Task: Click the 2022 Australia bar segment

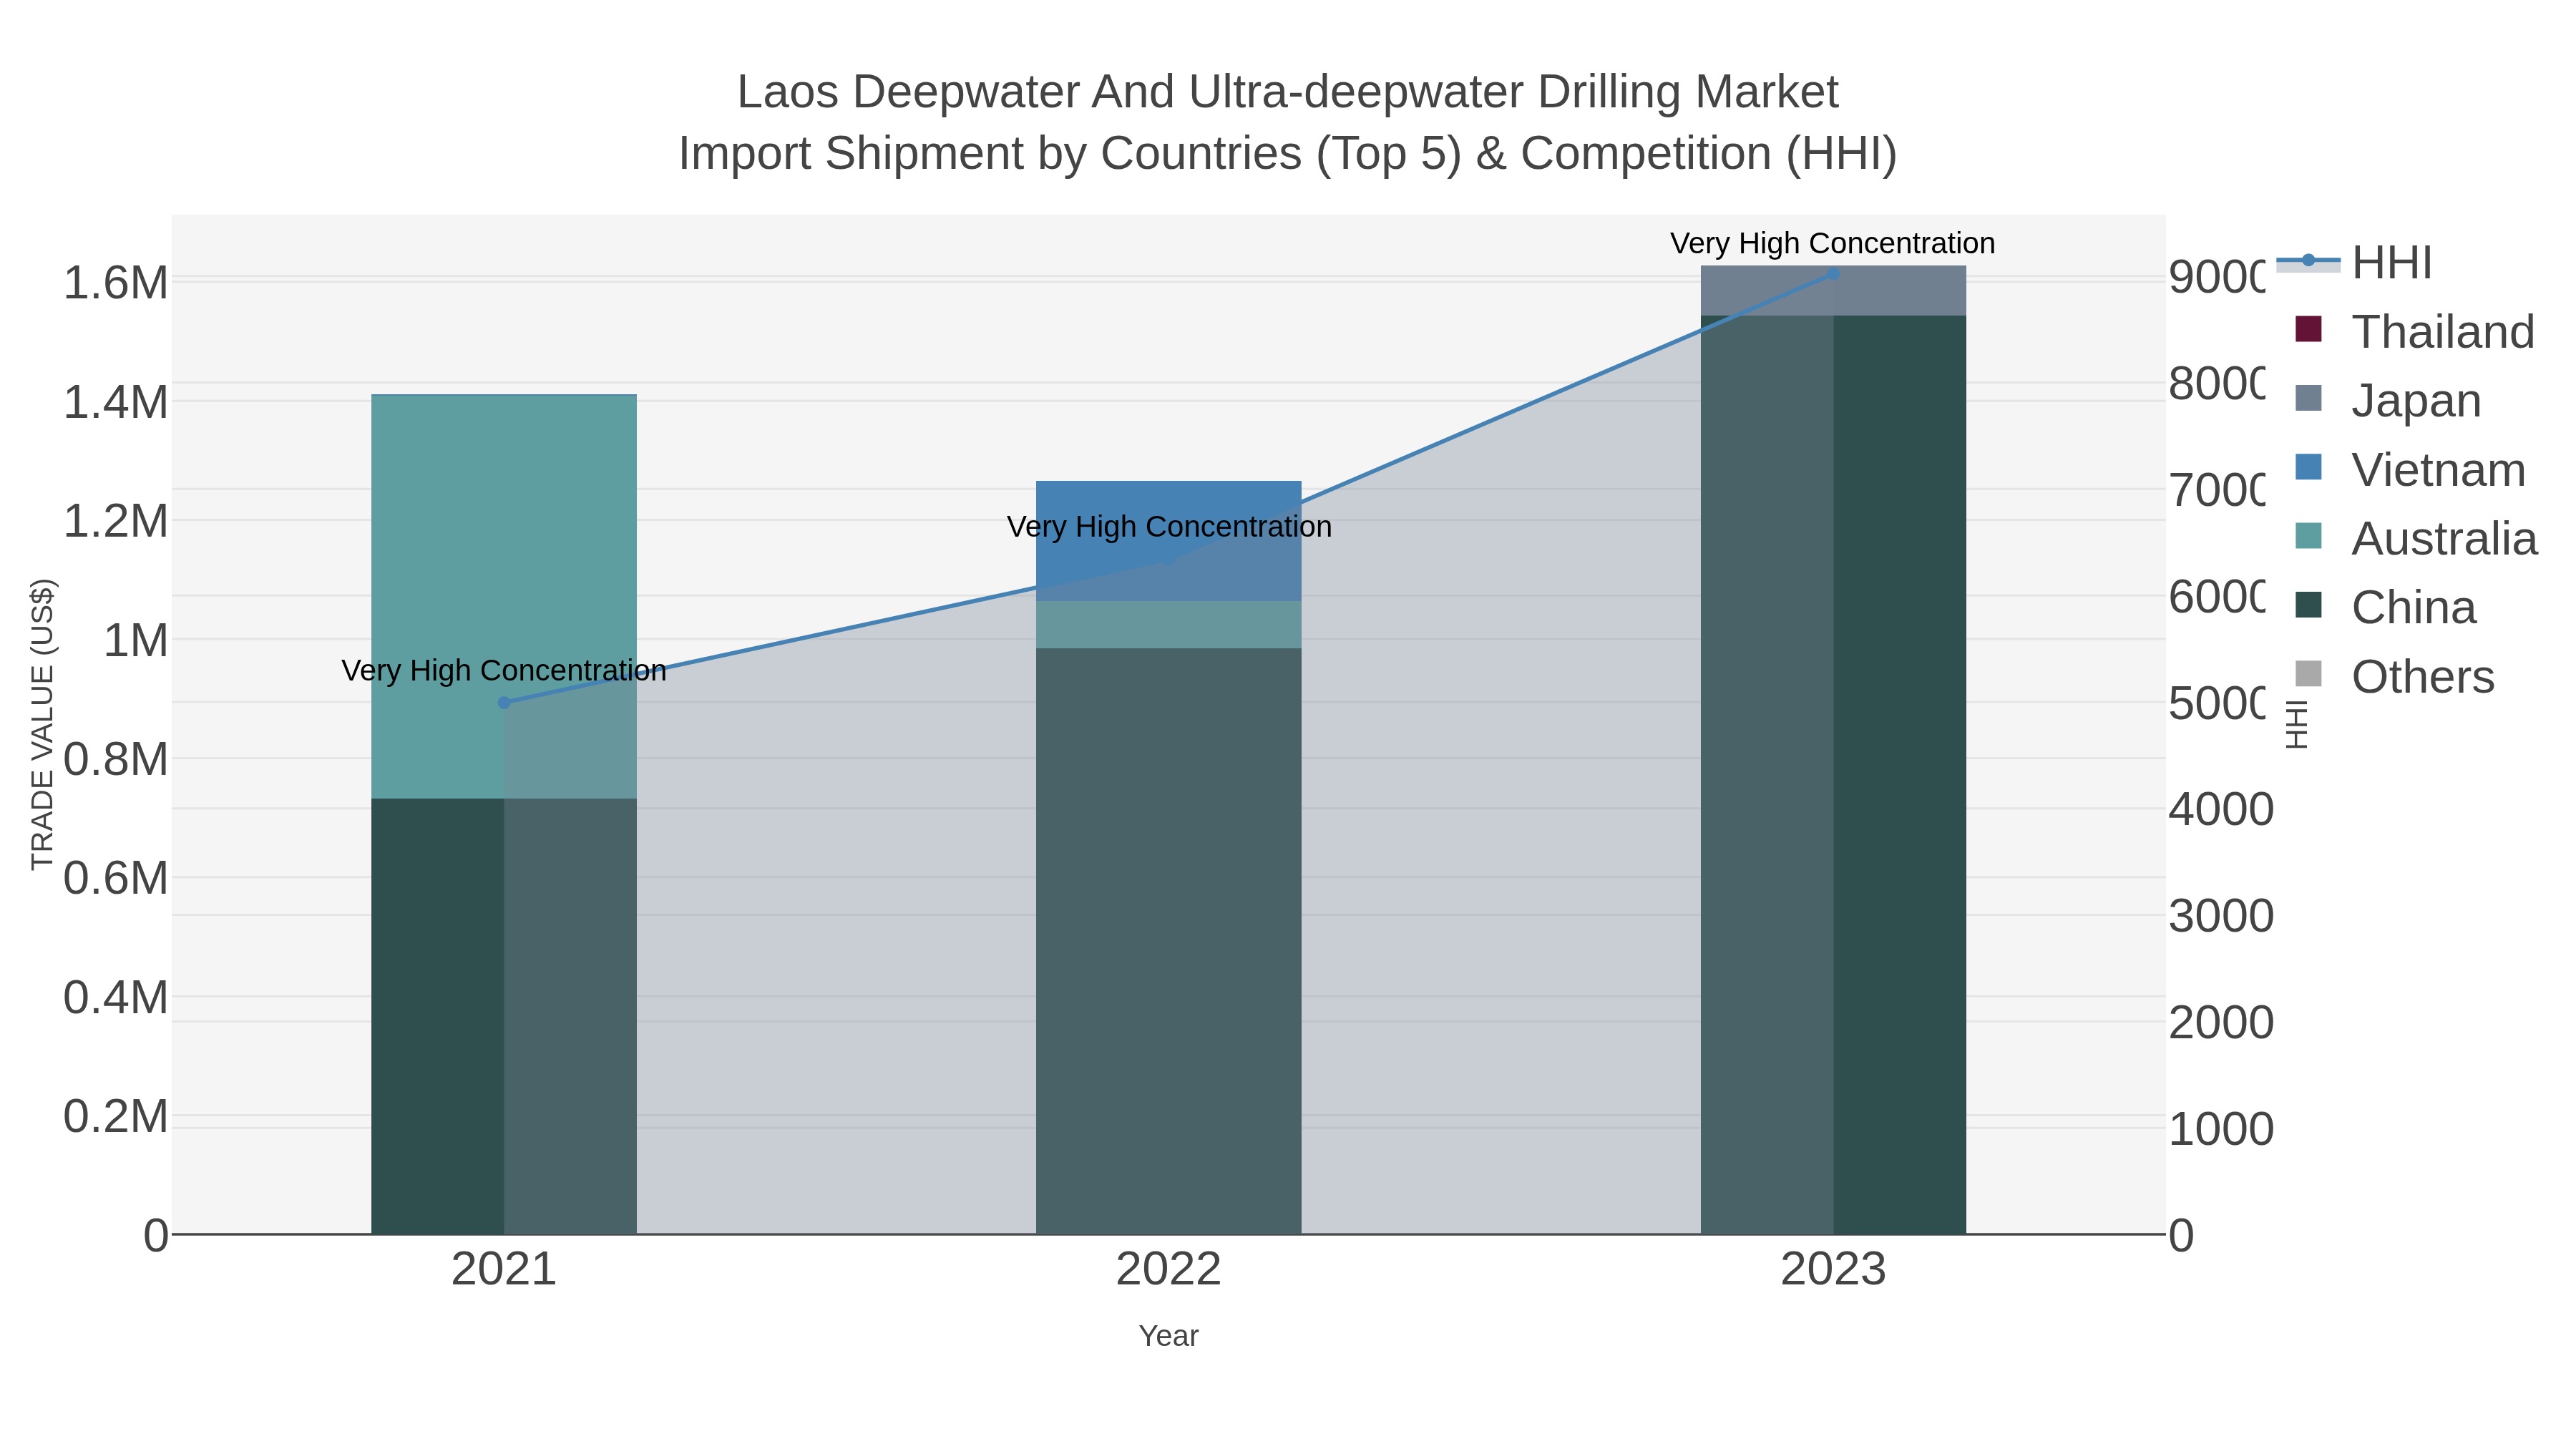Action: (1169, 625)
